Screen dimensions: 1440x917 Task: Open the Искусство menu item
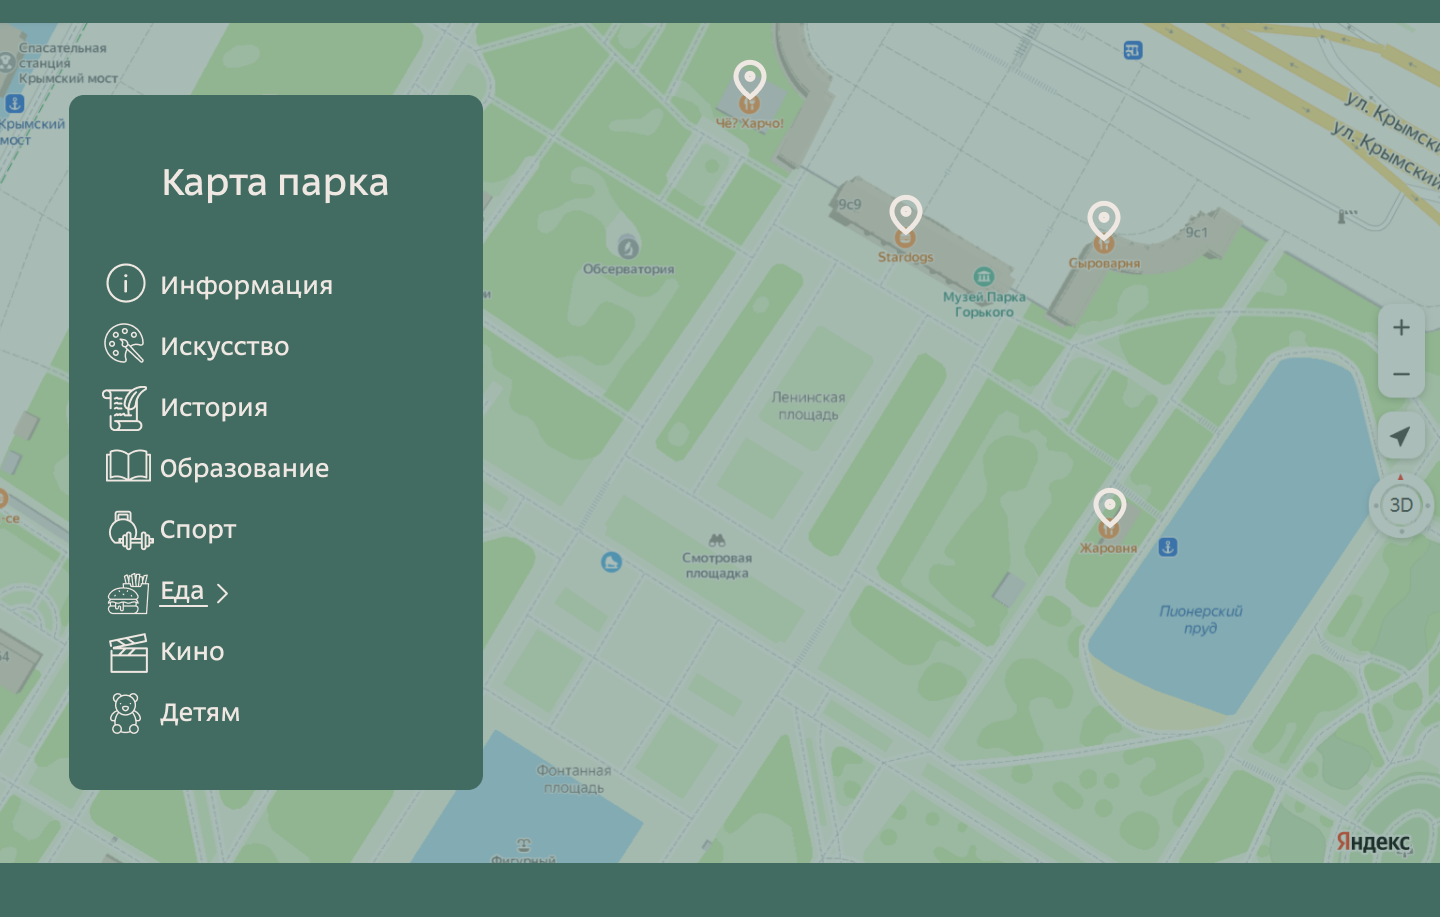coord(224,346)
